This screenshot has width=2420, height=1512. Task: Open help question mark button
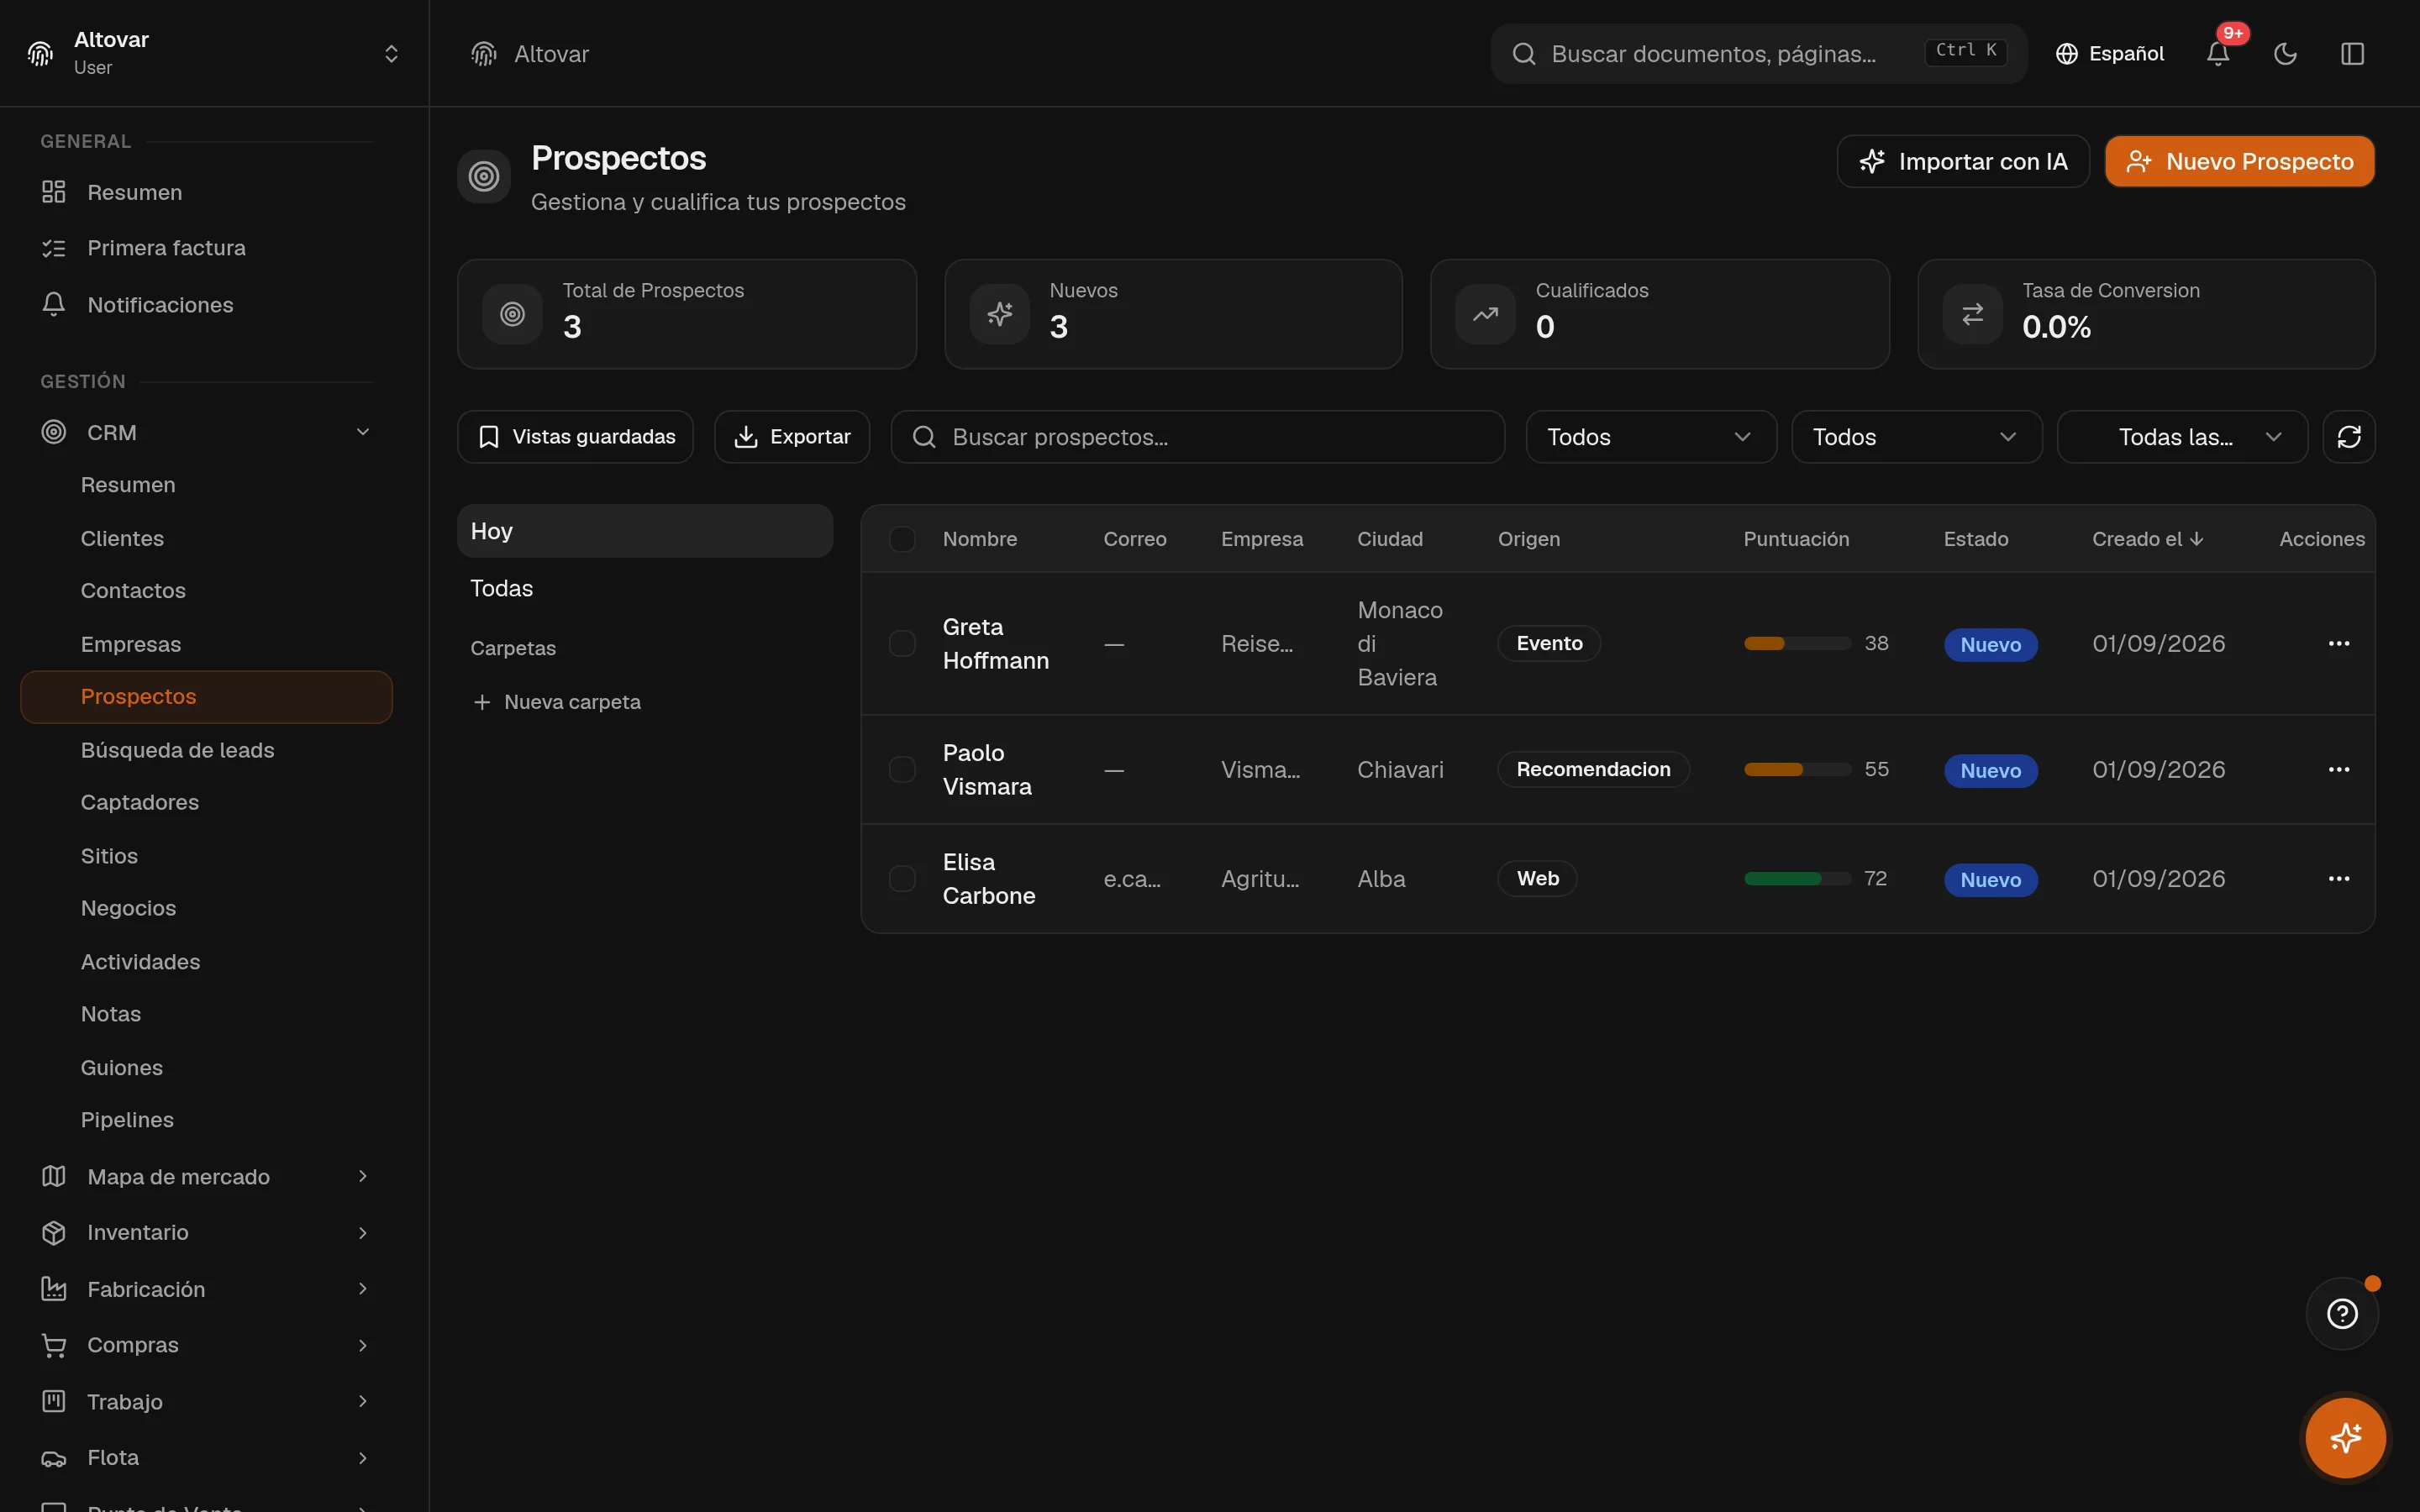(2342, 1313)
